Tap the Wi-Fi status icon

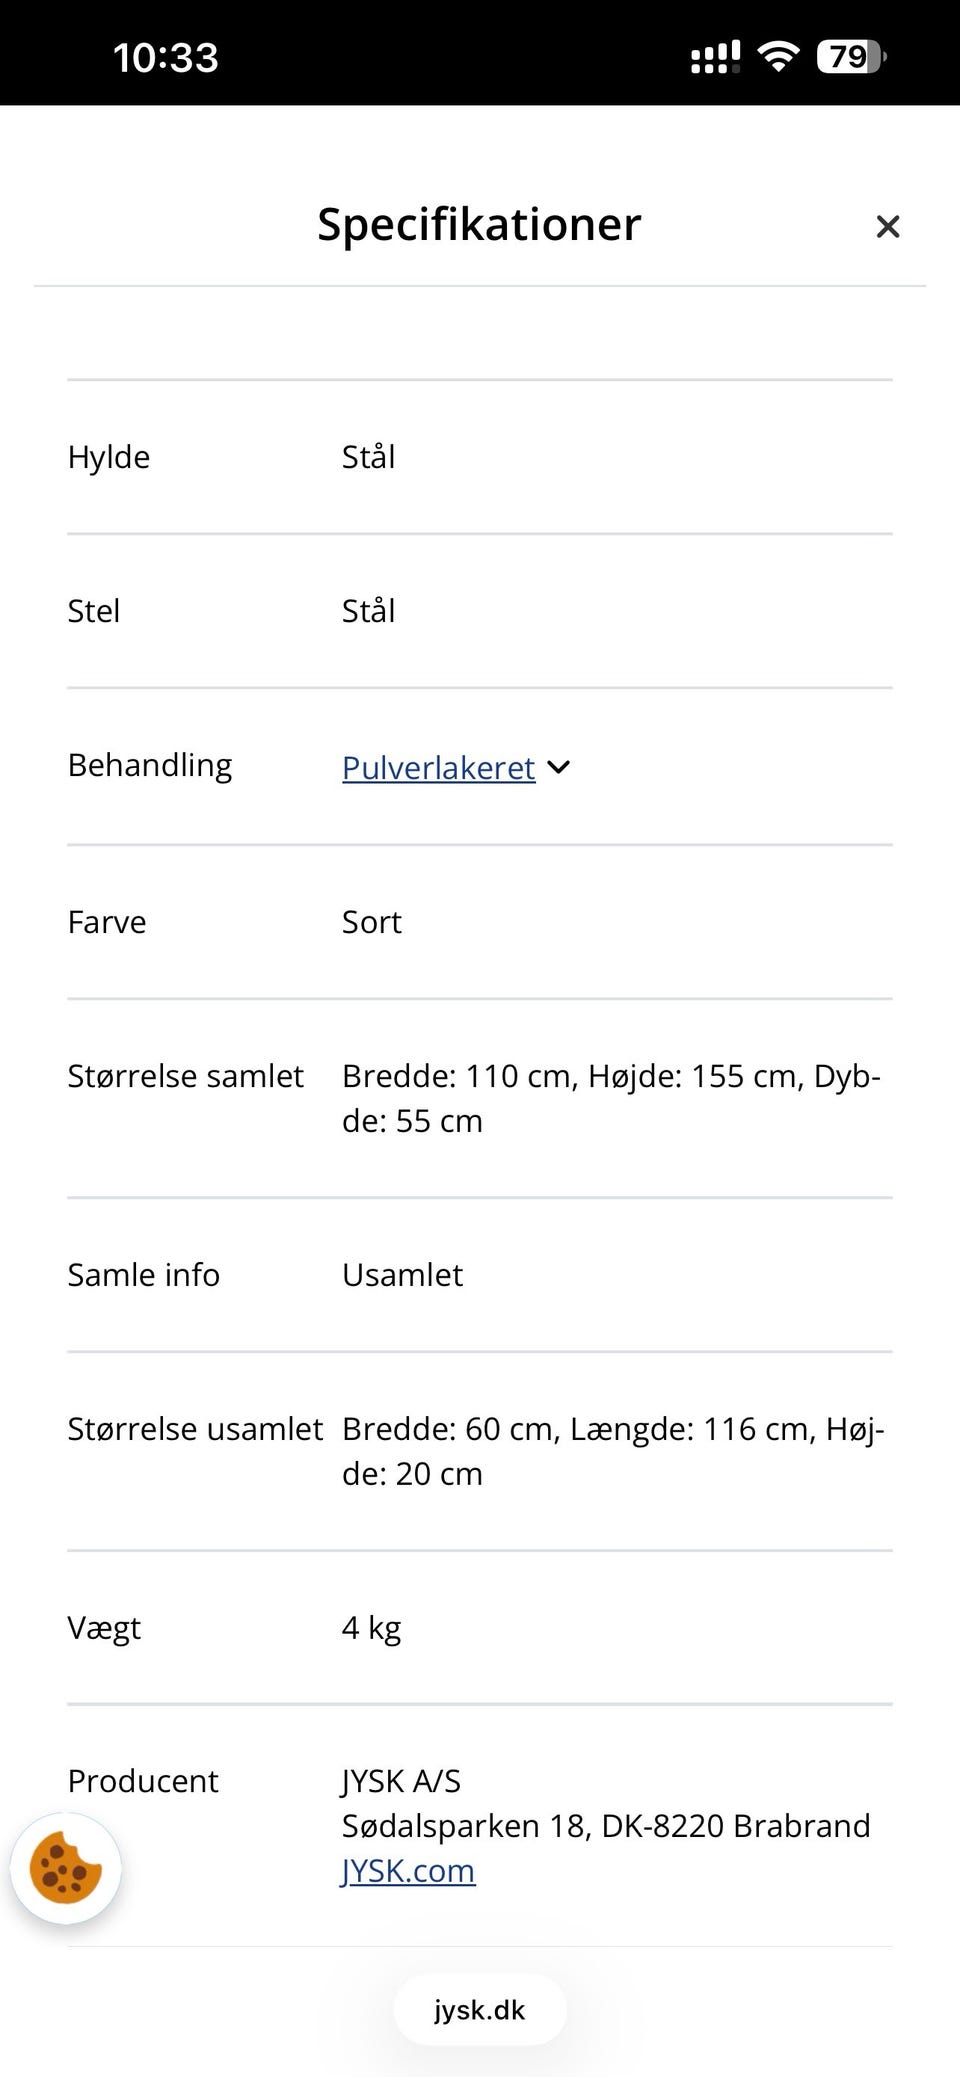point(777,57)
